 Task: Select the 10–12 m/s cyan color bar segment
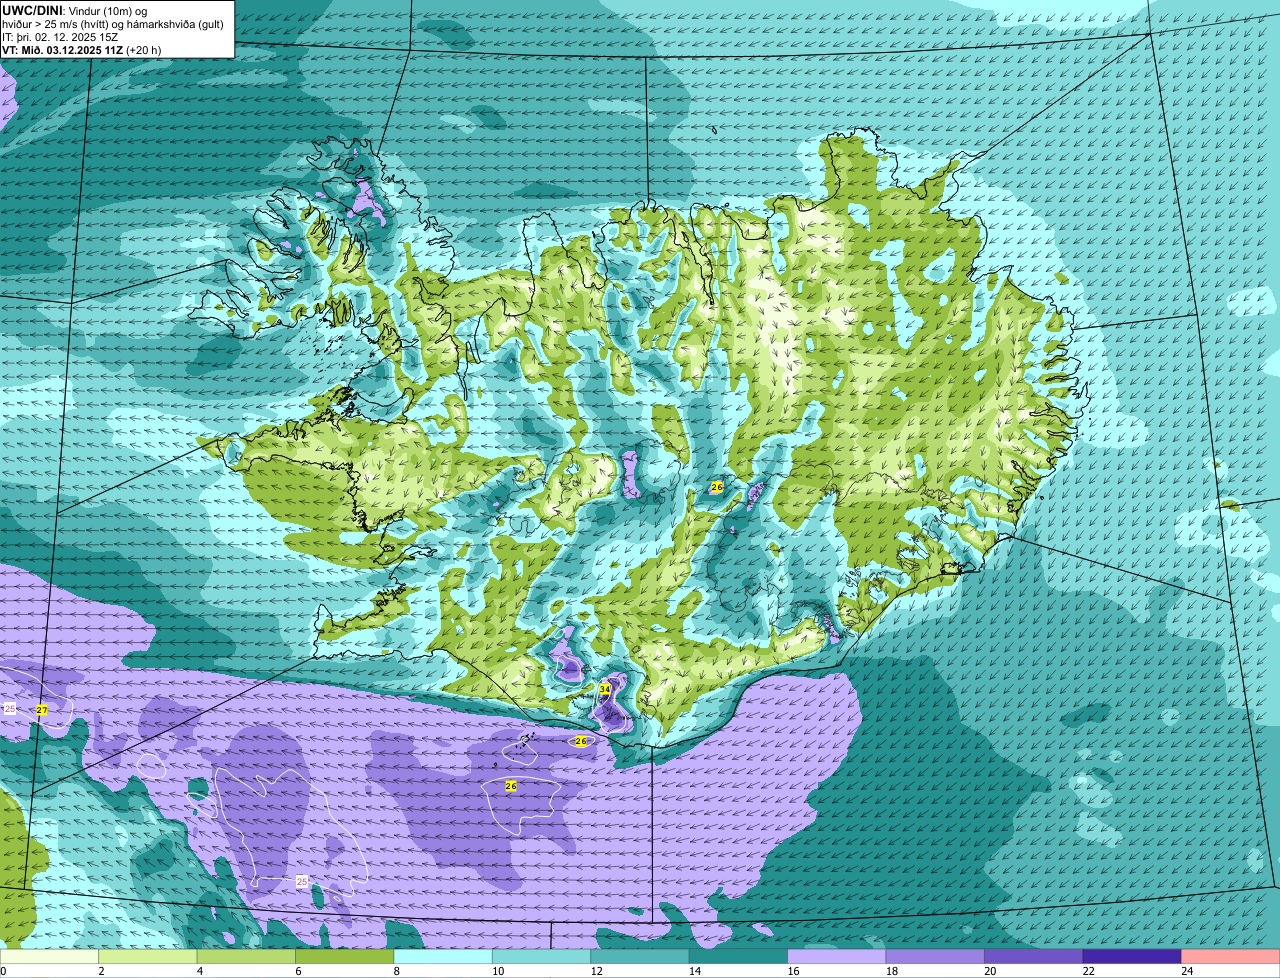click(542, 957)
